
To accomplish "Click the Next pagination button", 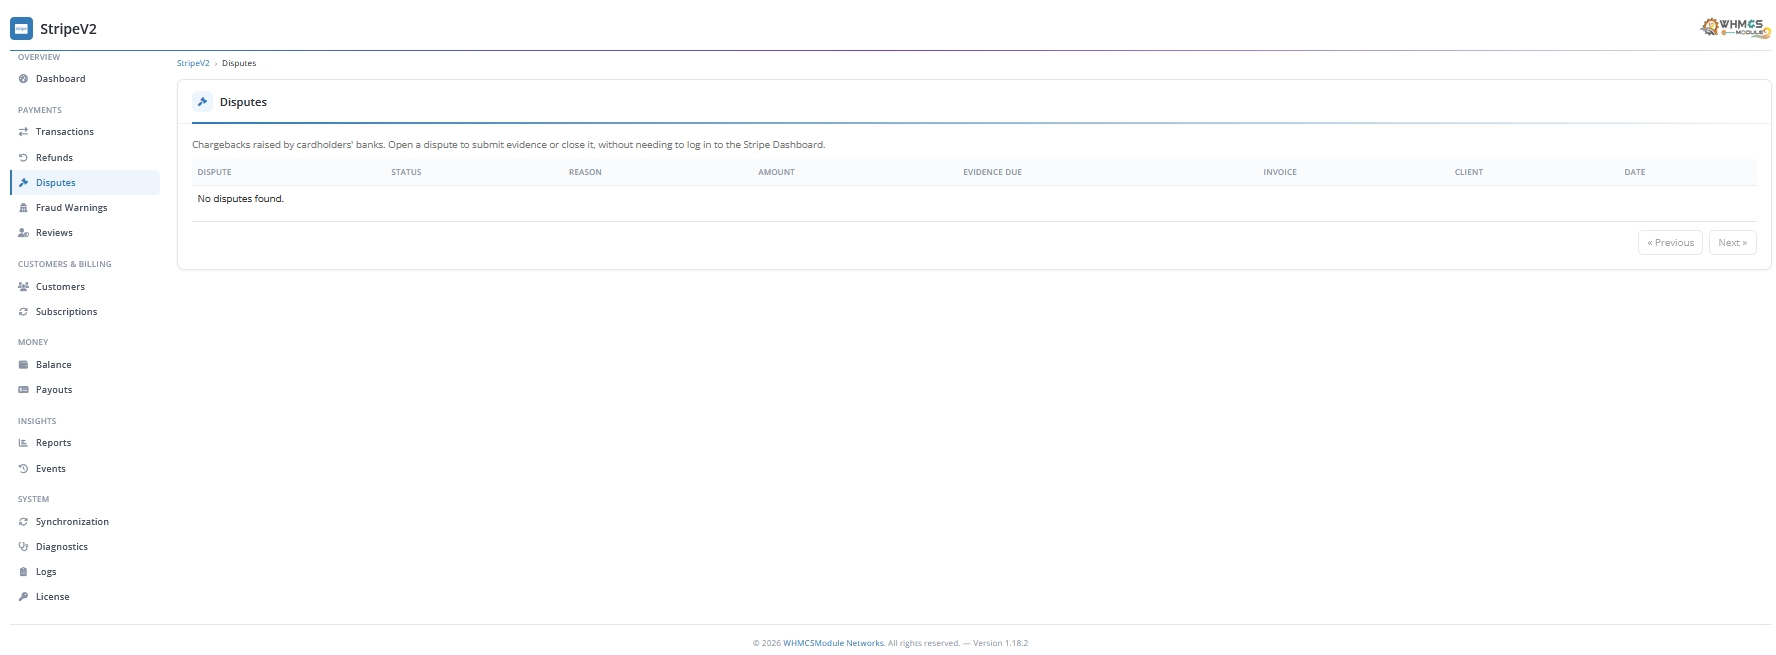I will (1733, 243).
